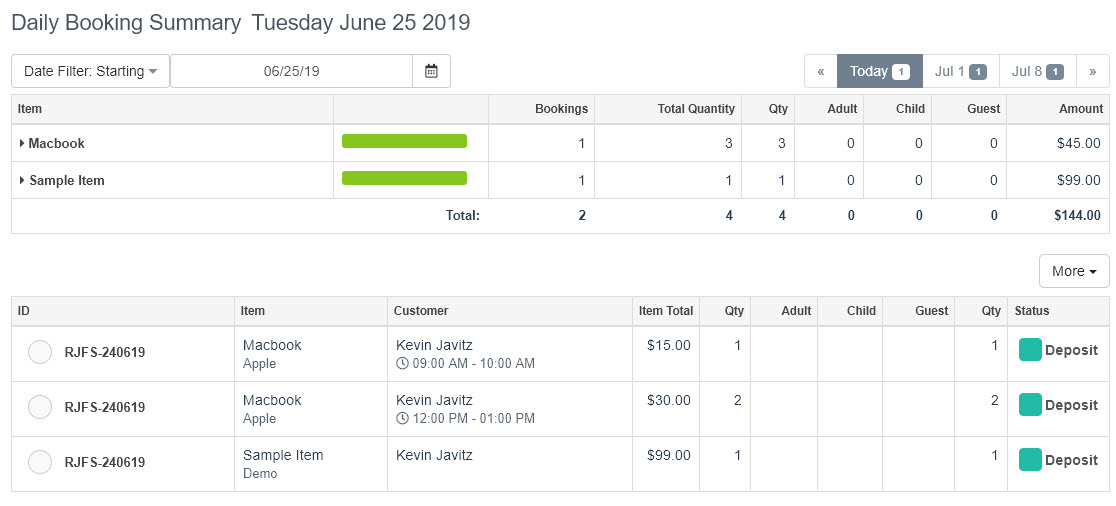Open booking RJFS-240619 for the 09:00 AM slot
Image resolution: width=1116 pixels, height=506 pixels.
click(x=105, y=352)
